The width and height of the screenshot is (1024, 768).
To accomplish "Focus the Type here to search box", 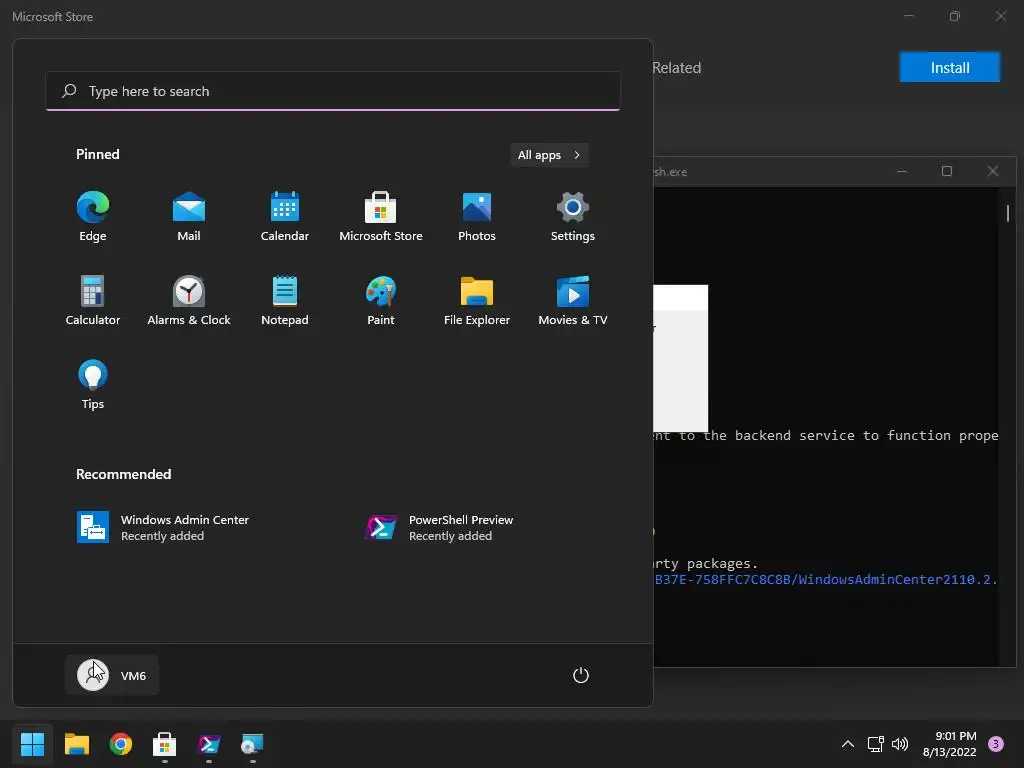I will click(333, 91).
